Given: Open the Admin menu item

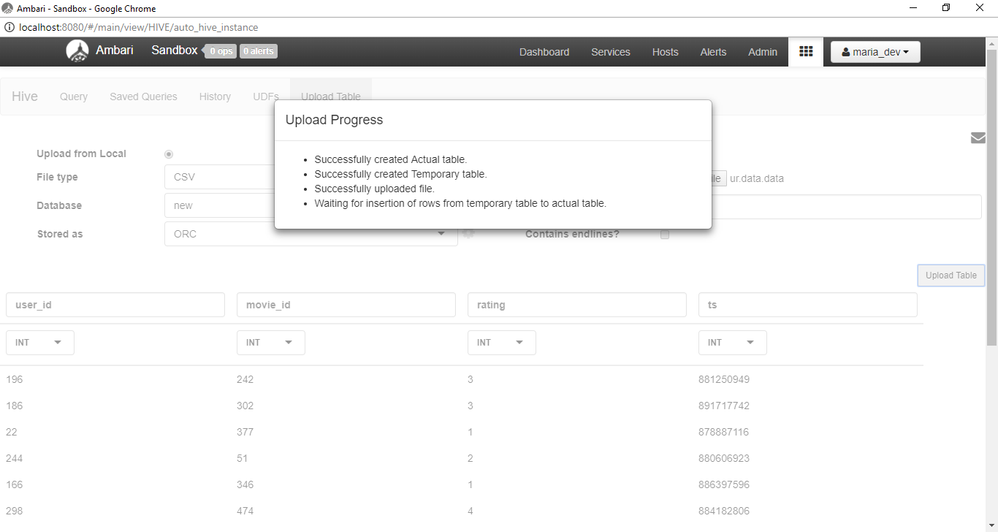Looking at the screenshot, I should (x=763, y=52).
